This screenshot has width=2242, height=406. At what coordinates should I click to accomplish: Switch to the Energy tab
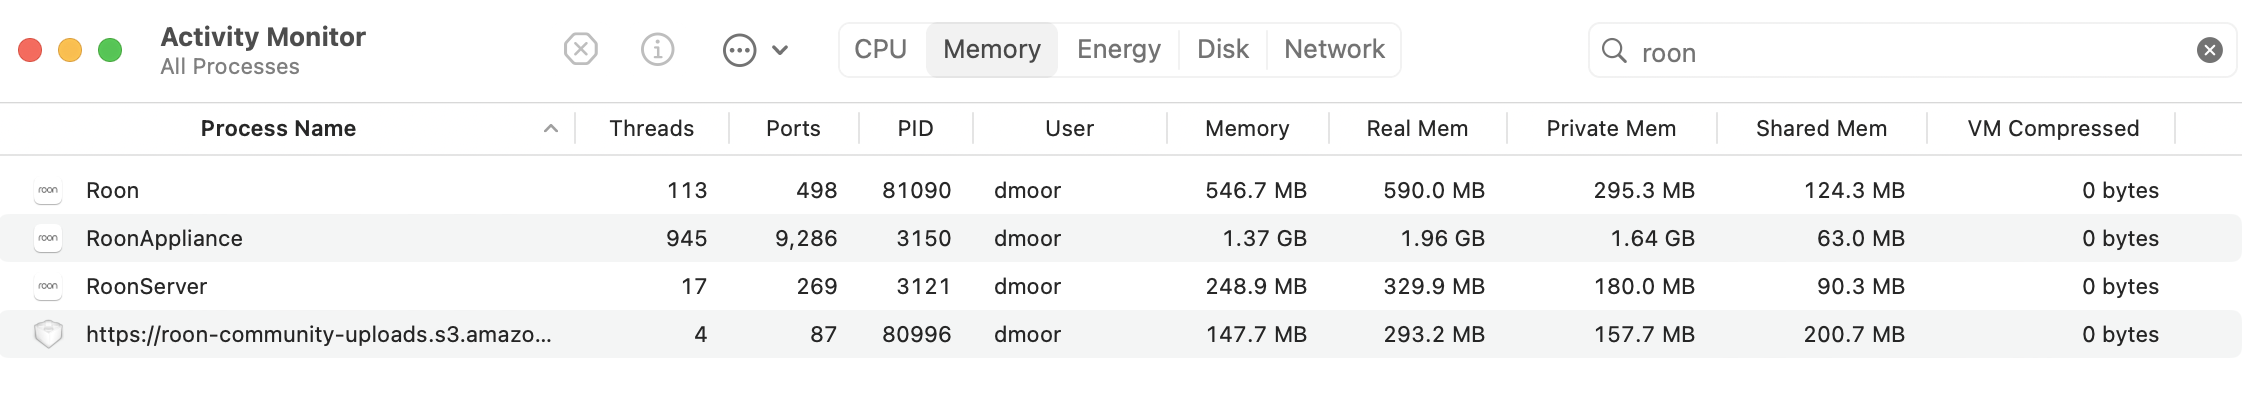point(1119,49)
